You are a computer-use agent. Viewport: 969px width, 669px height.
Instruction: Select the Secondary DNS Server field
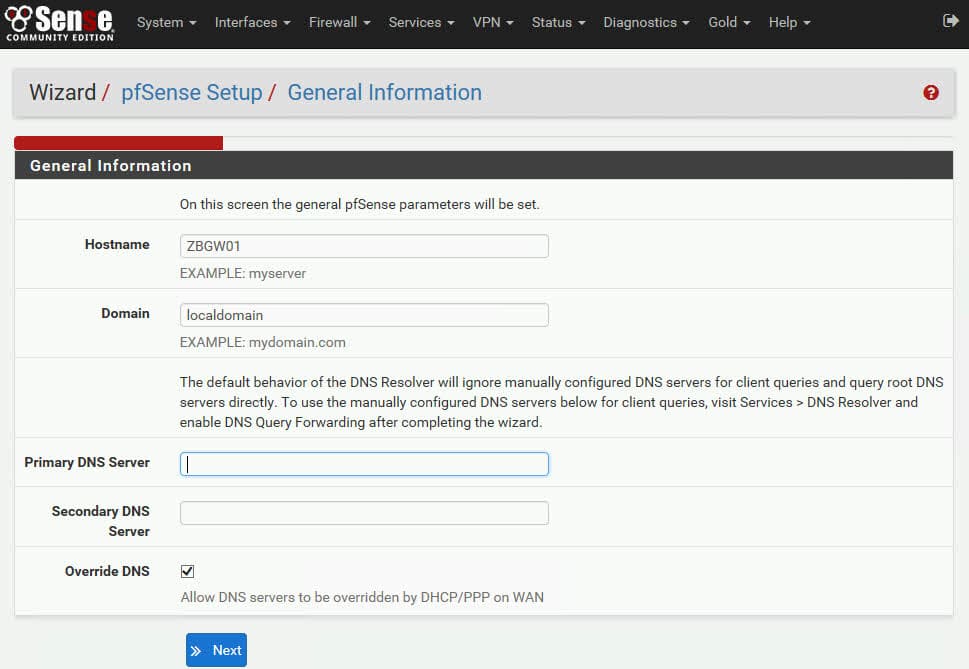pyautogui.click(x=364, y=513)
